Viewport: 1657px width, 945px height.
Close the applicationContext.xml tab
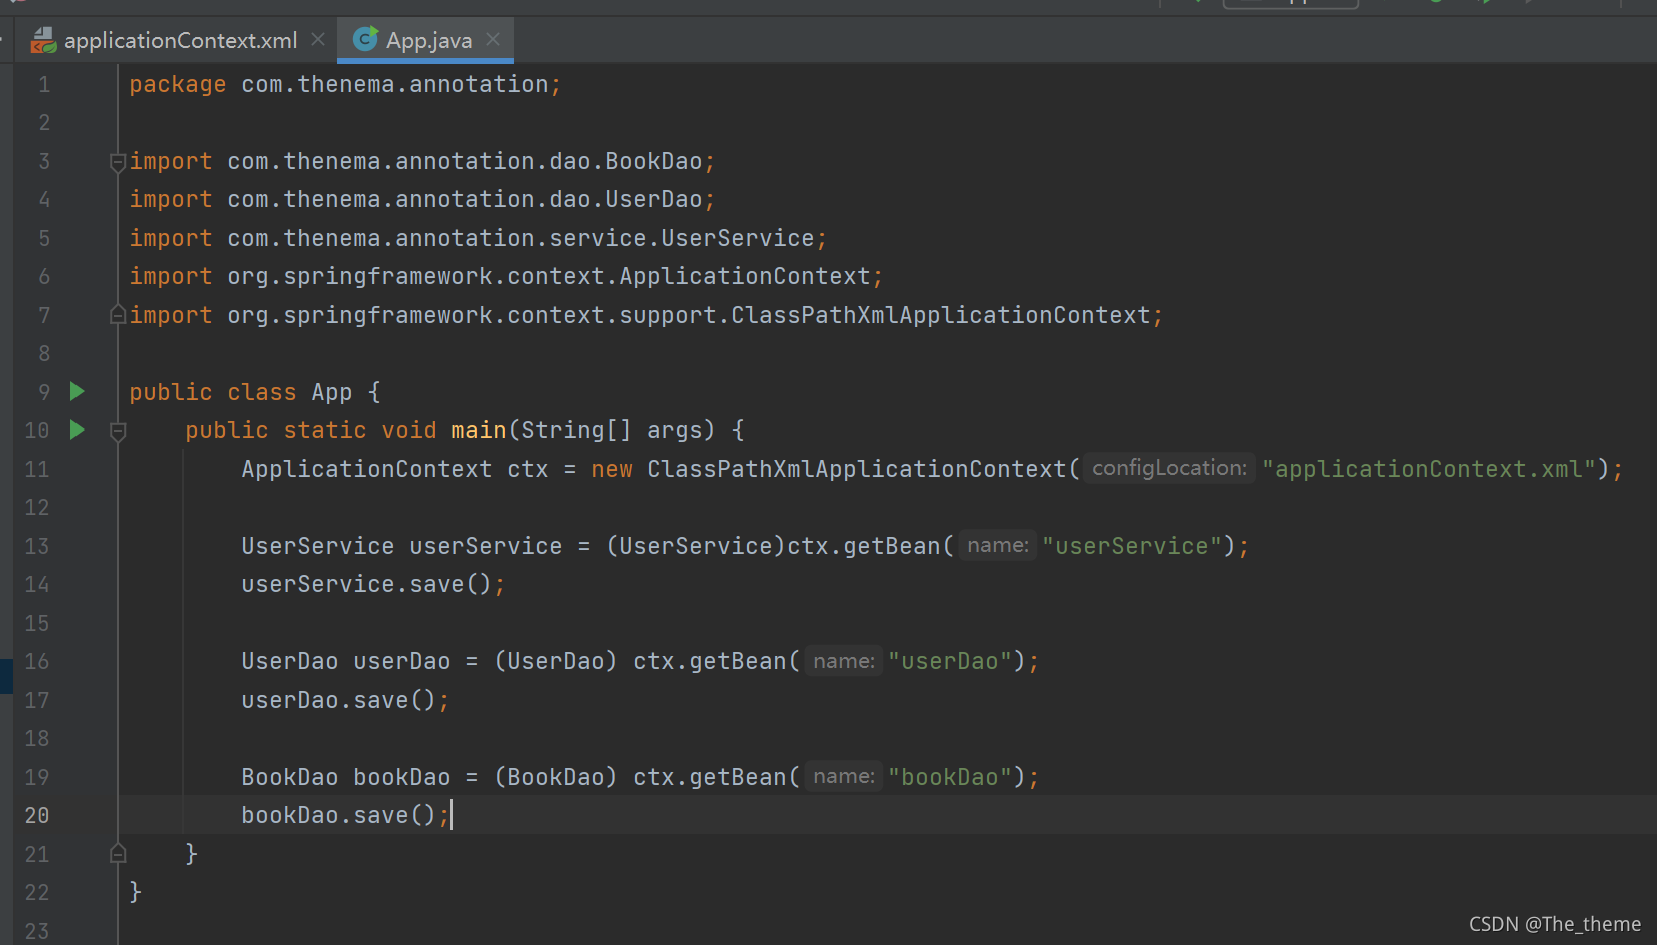click(318, 39)
